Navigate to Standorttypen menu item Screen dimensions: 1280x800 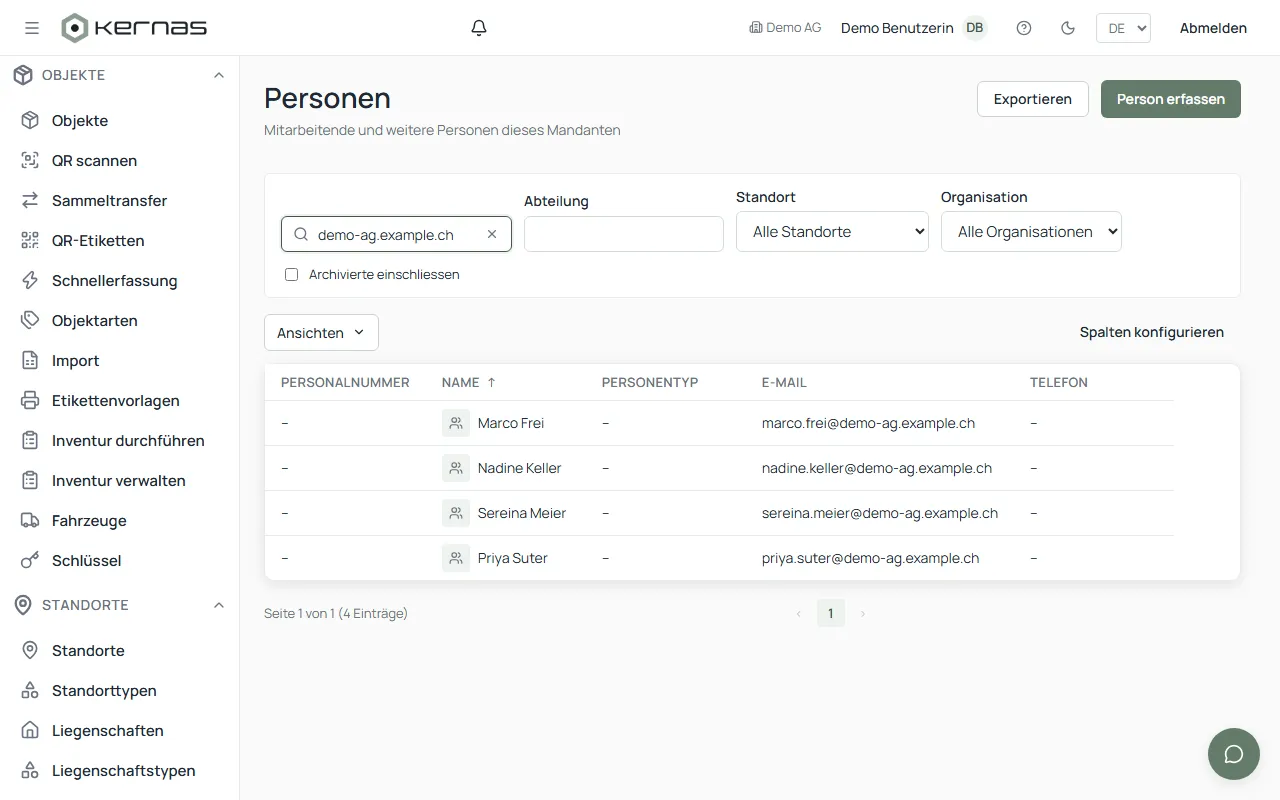tap(104, 690)
